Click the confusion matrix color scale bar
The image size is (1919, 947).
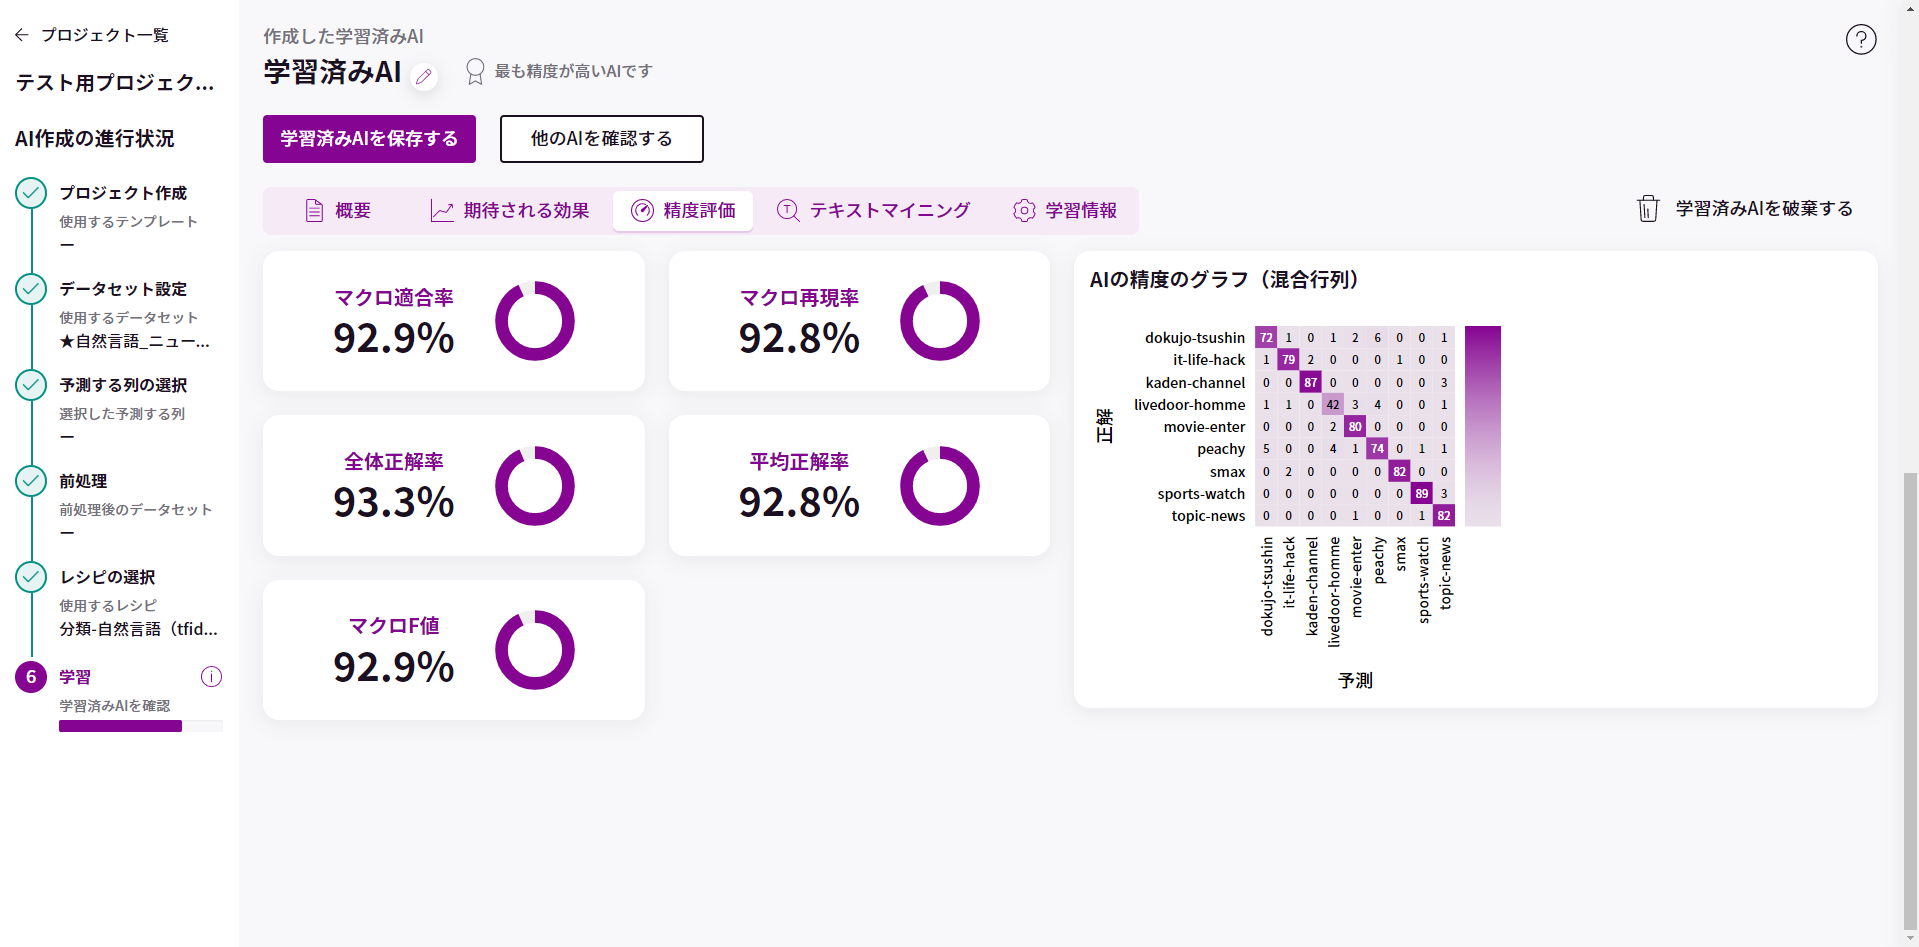point(1483,426)
